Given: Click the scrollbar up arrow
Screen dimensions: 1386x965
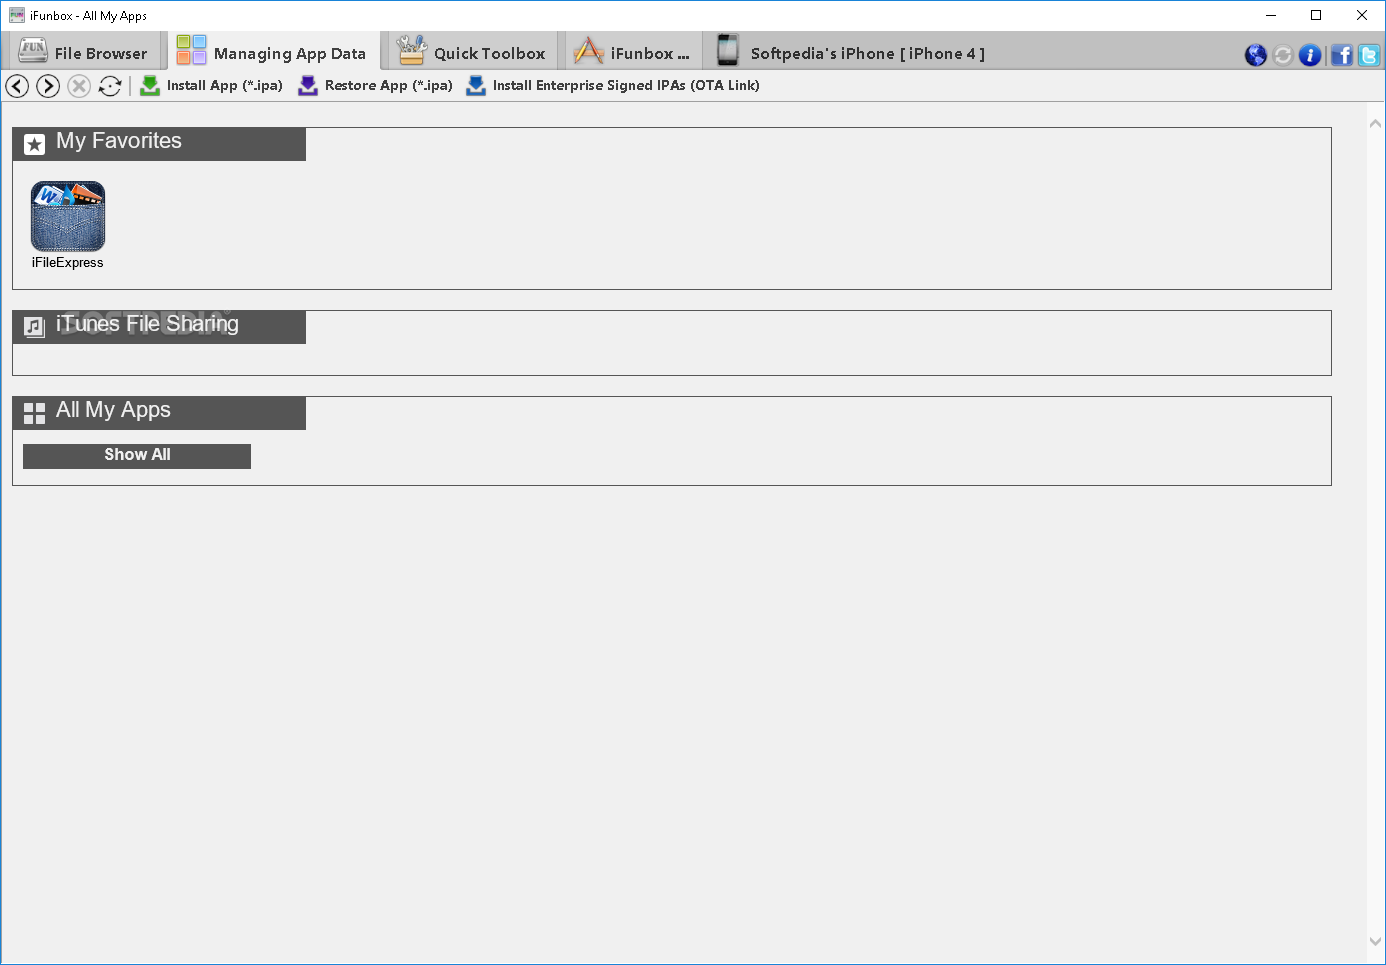Looking at the screenshot, I should click(x=1375, y=124).
